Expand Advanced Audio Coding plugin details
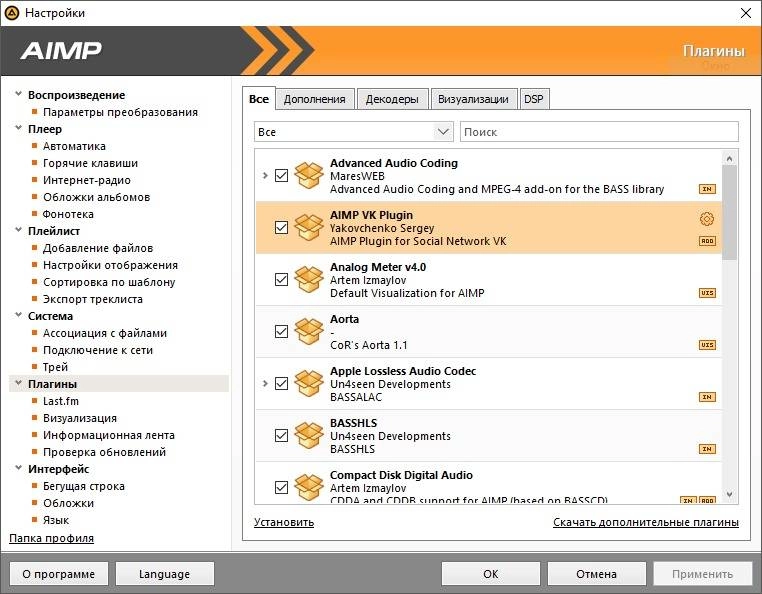Image resolution: width=762 pixels, height=594 pixels. 265,175
